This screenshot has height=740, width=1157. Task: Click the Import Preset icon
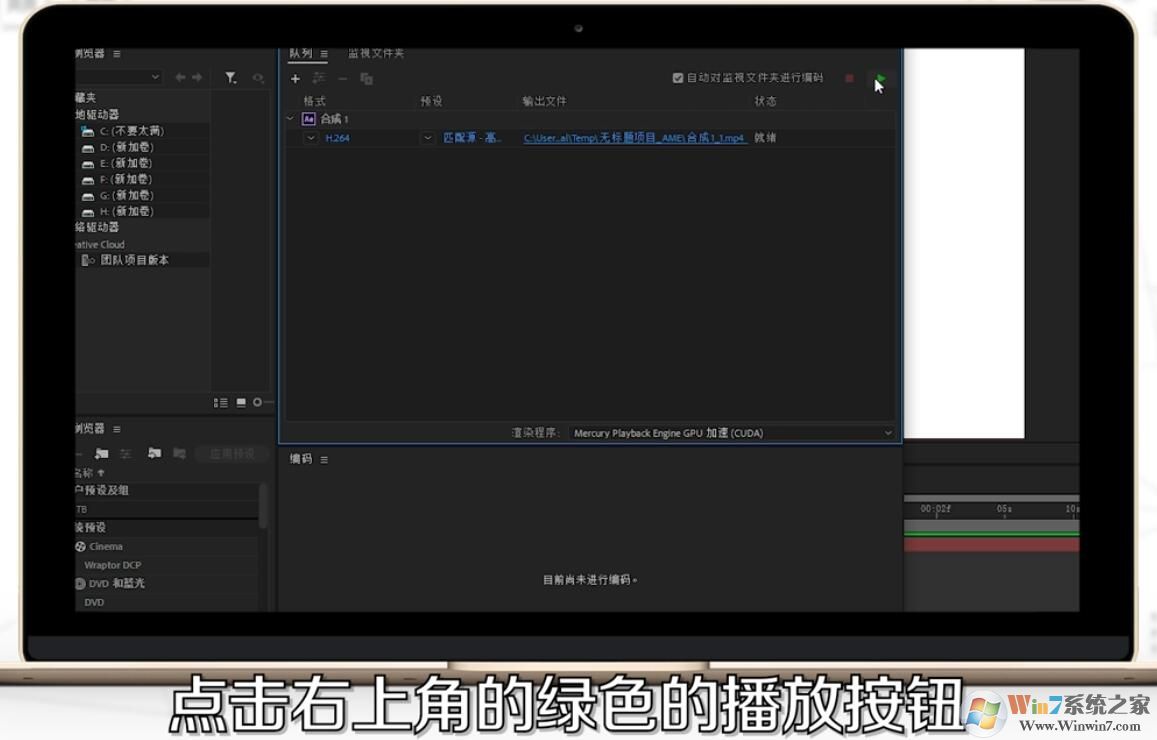click(155, 453)
